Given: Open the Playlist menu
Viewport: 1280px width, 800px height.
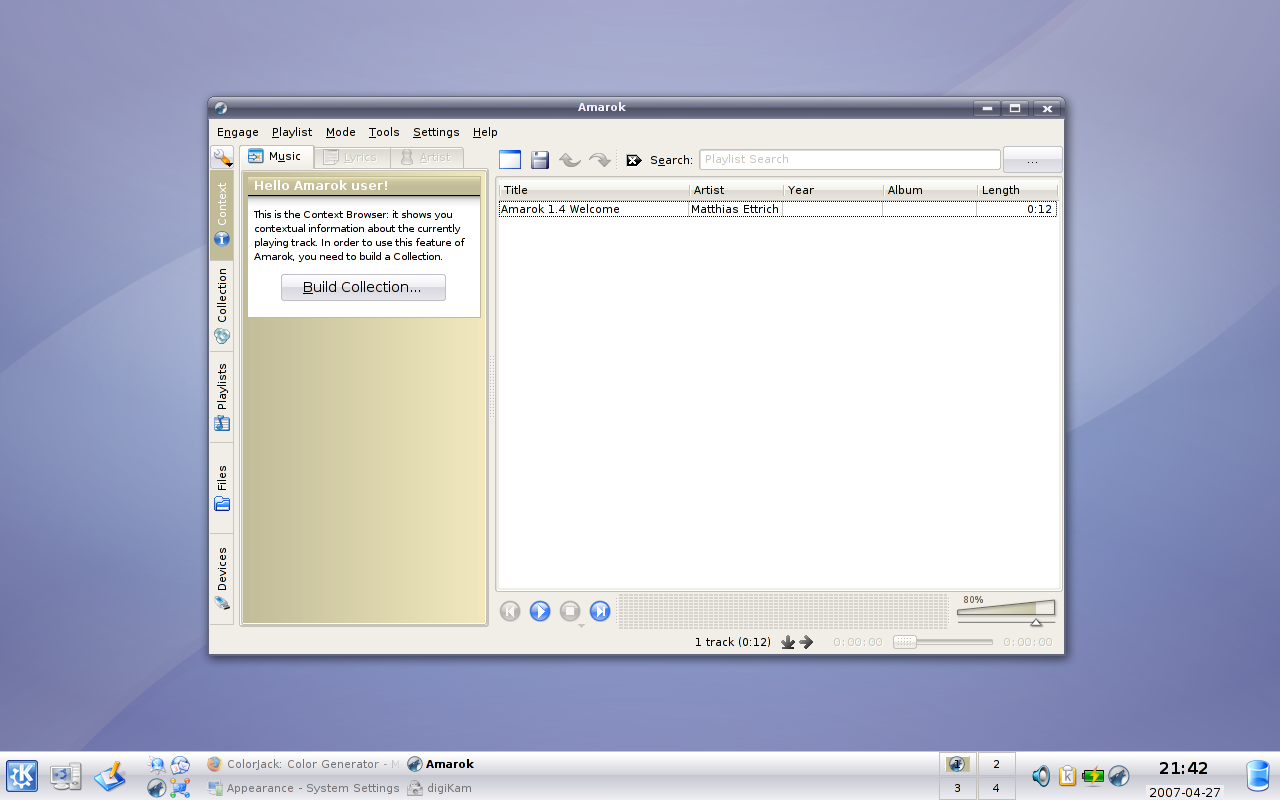Looking at the screenshot, I should coord(292,132).
